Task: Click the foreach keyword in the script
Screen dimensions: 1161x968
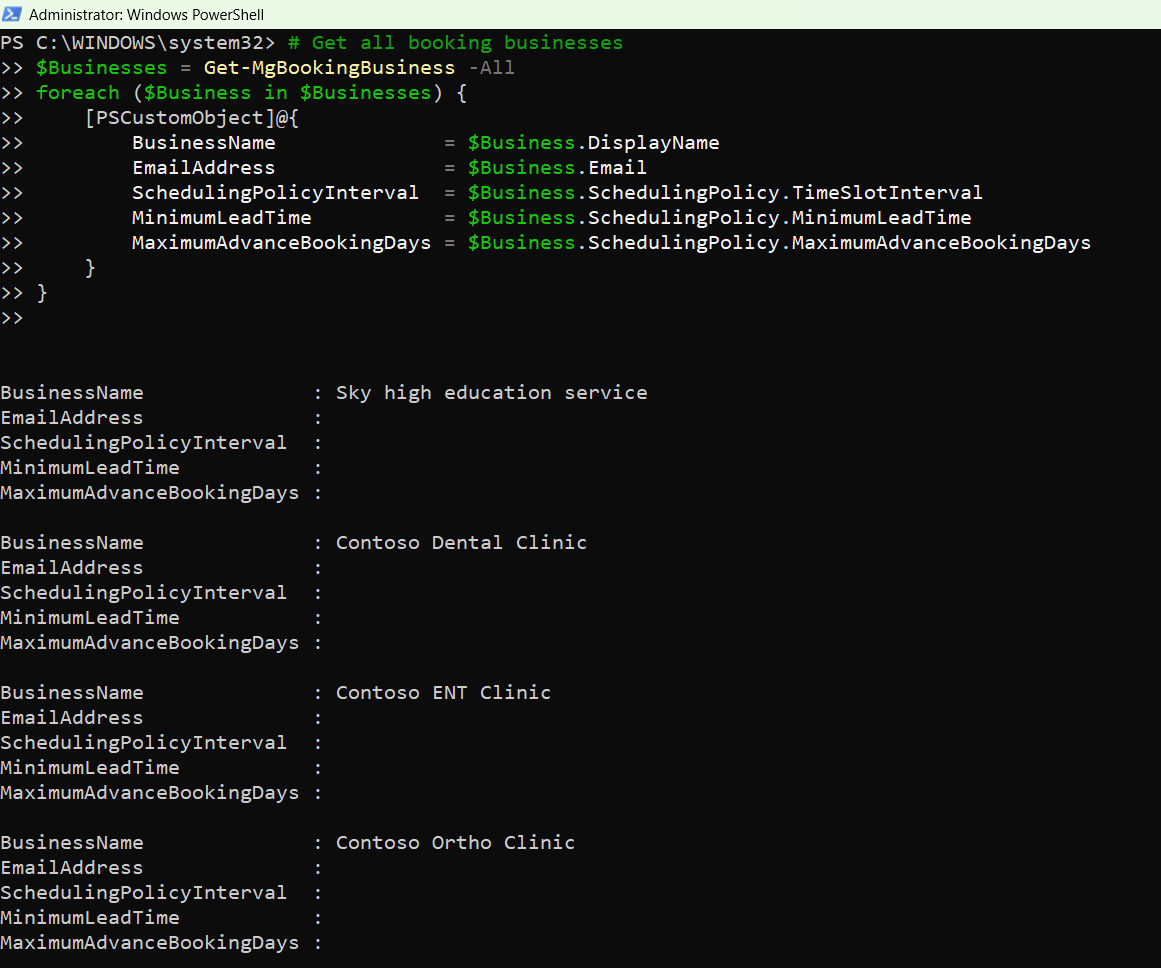Action: point(78,93)
